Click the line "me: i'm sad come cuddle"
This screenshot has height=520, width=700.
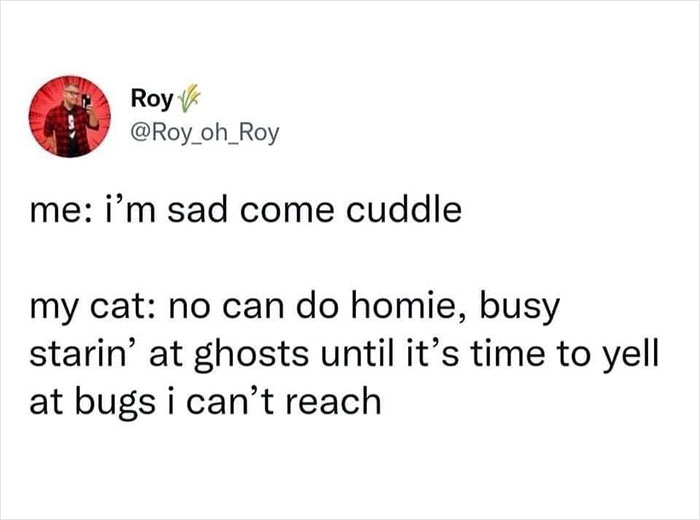[246, 211]
